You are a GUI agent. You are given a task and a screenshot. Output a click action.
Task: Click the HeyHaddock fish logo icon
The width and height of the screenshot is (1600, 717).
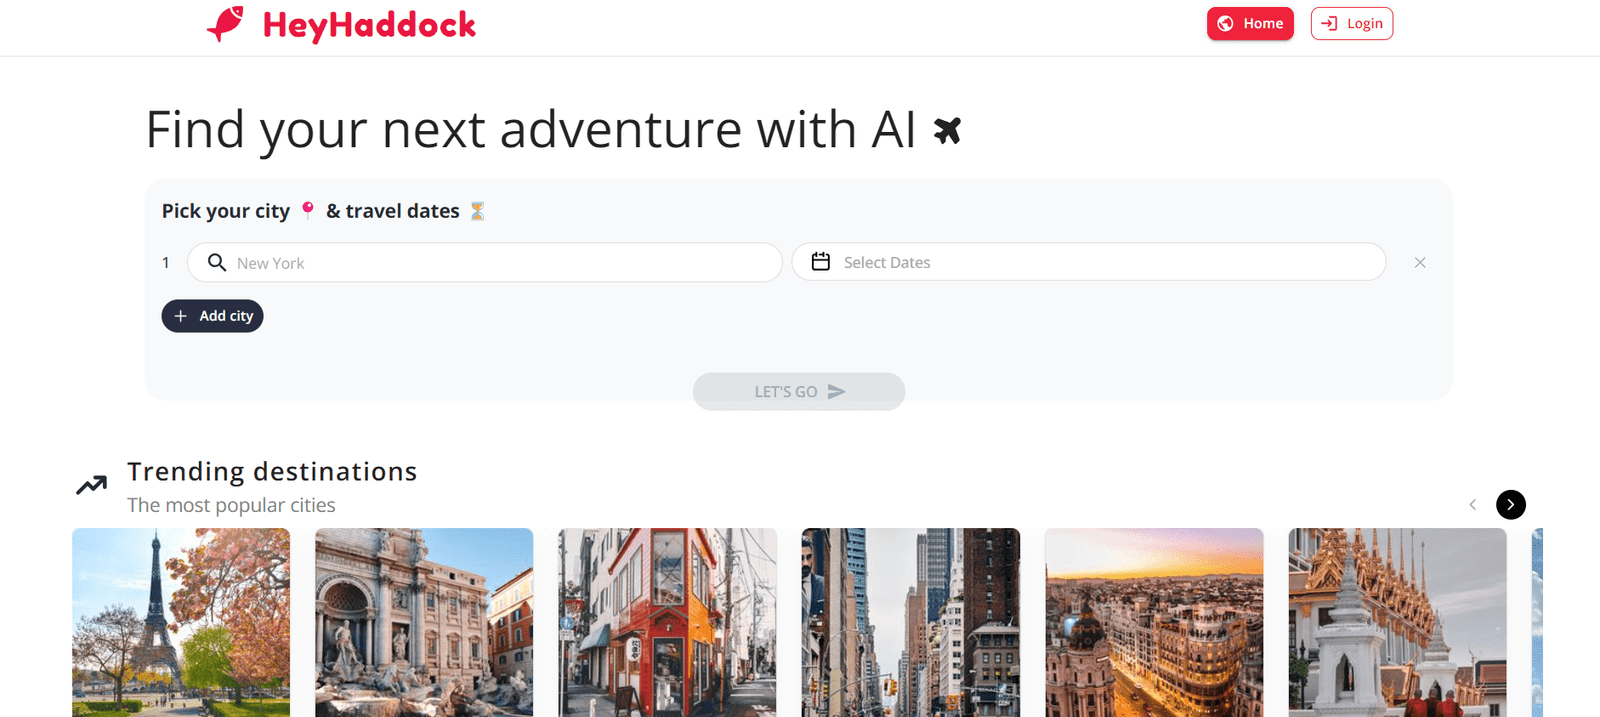pyautogui.click(x=225, y=23)
